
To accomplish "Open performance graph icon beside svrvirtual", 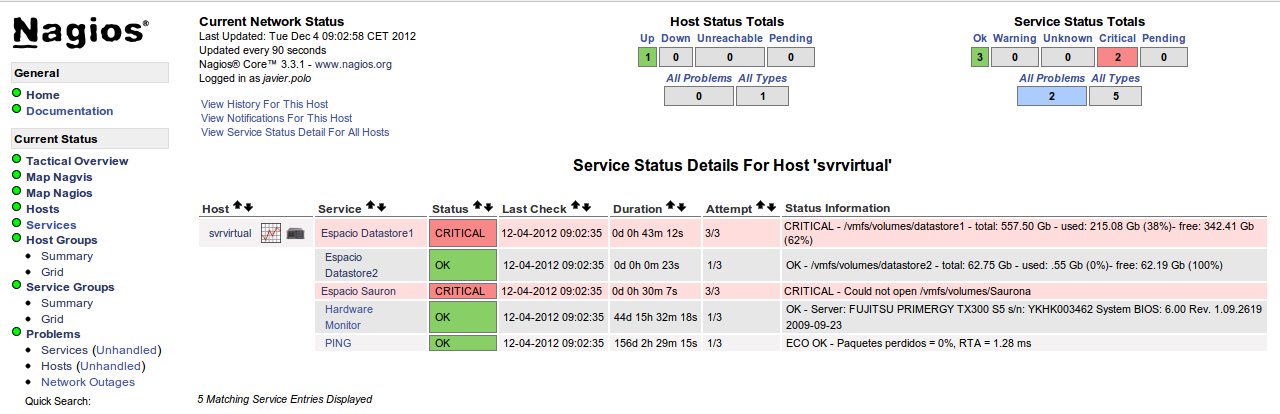I will coord(271,233).
